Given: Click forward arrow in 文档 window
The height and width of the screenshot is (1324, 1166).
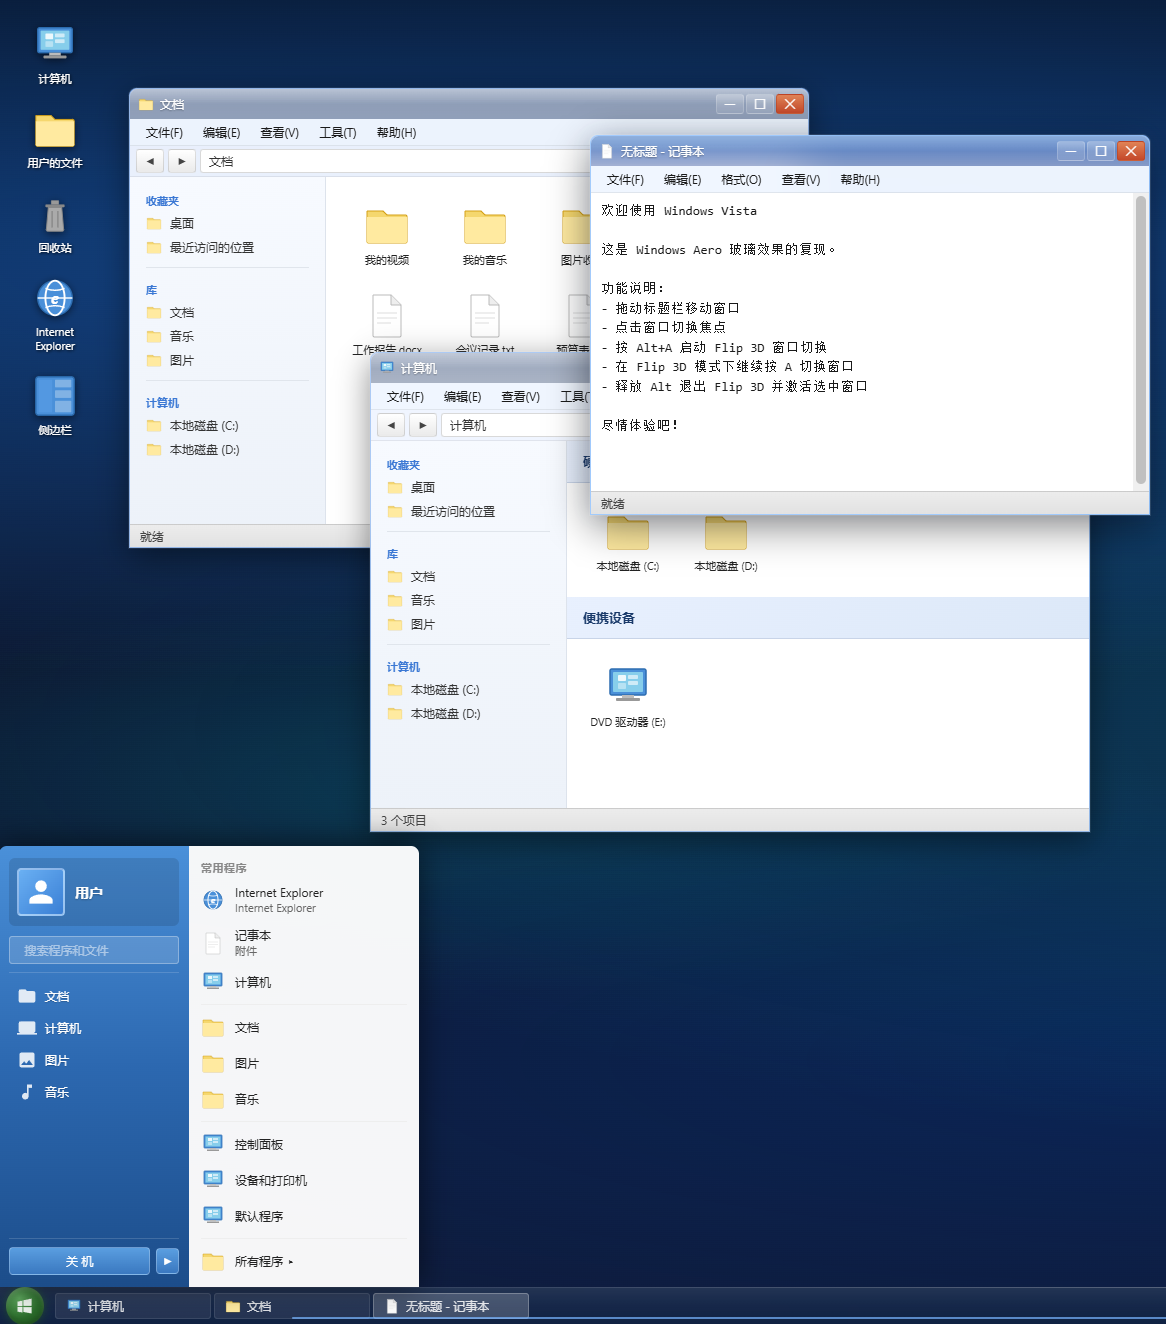Looking at the screenshot, I should coord(181,161).
